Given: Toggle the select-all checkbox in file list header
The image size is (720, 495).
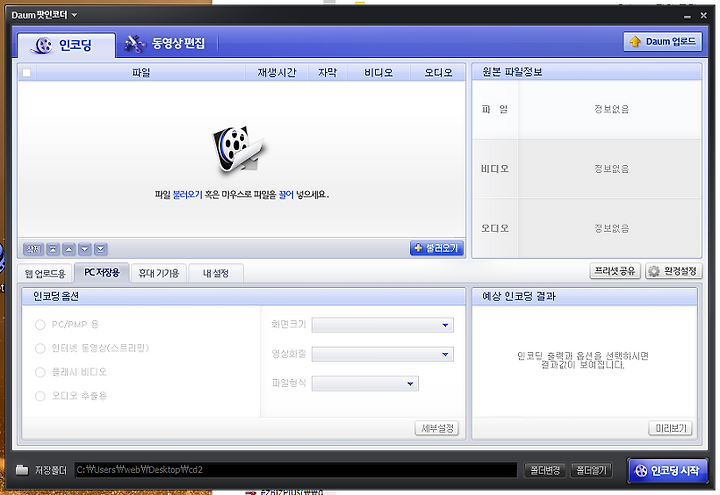Looking at the screenshot, I should click(27, 73).
